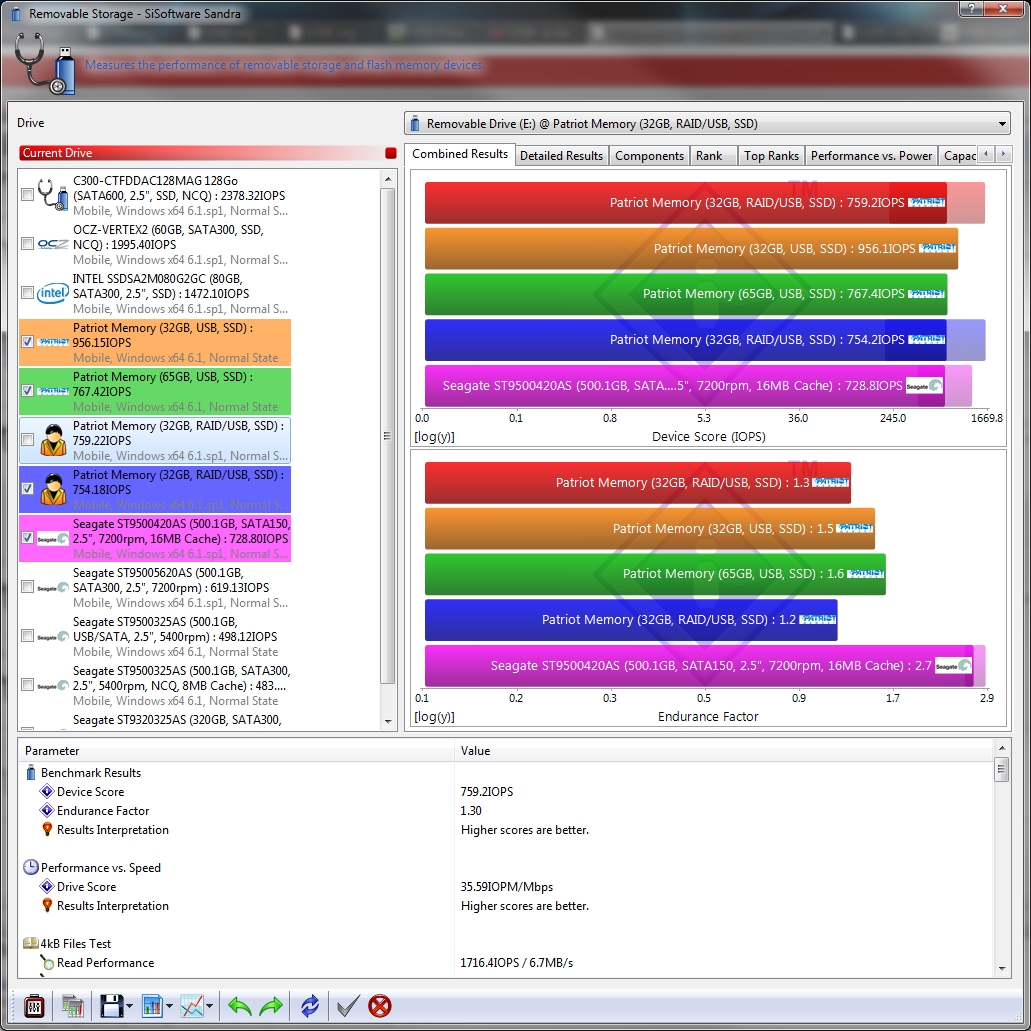Check the C300-CTFDDAC128MAG drive checkbox

[27, 195]
